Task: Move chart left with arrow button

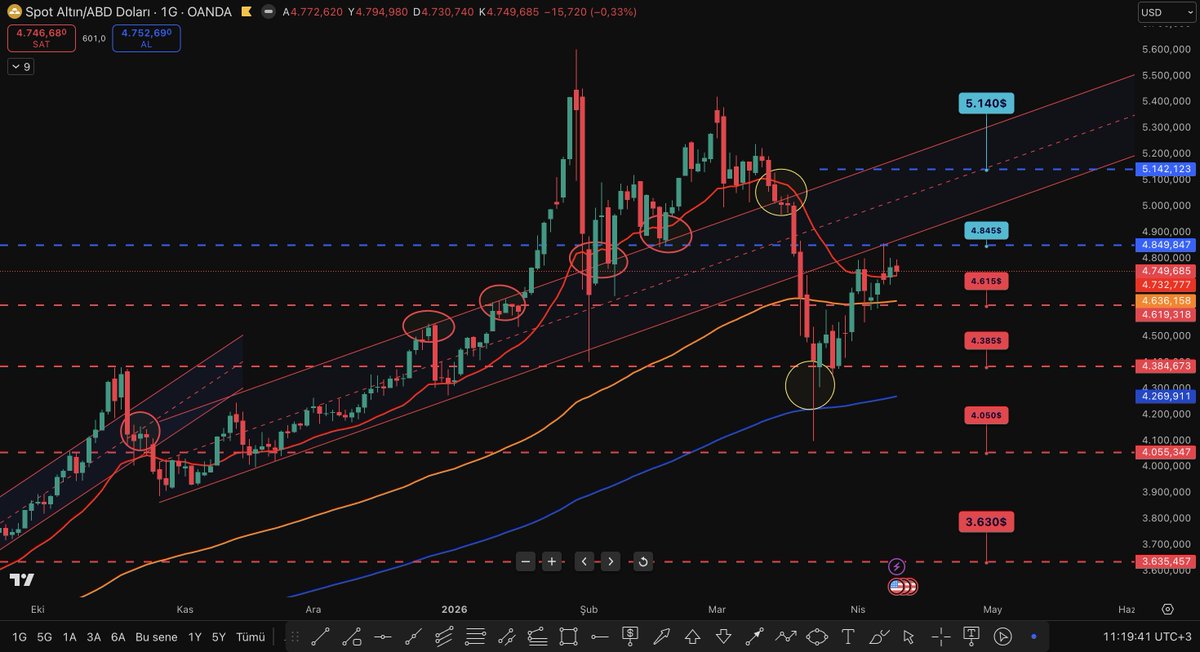Action: 585,561
